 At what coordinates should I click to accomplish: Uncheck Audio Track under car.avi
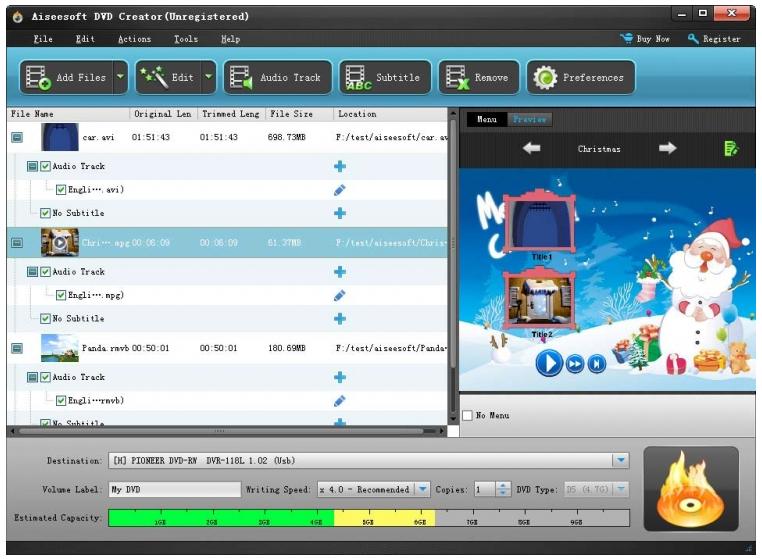[x=45, y=166]
